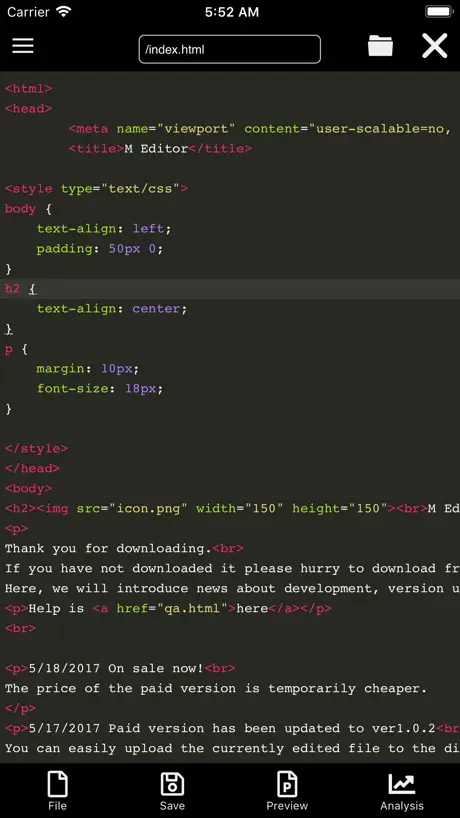The image size is (460, 818).
Task: Click the meta name="viewport" line
Action: 260,129
